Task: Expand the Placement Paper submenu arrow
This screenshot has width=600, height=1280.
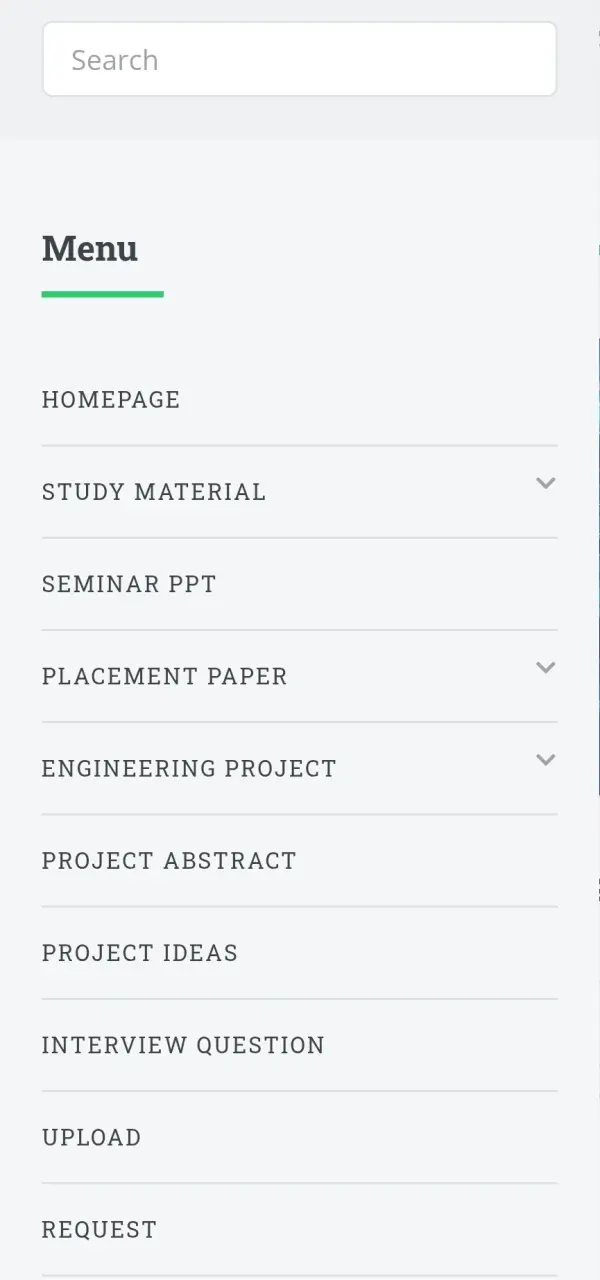Action: [545, 667]
